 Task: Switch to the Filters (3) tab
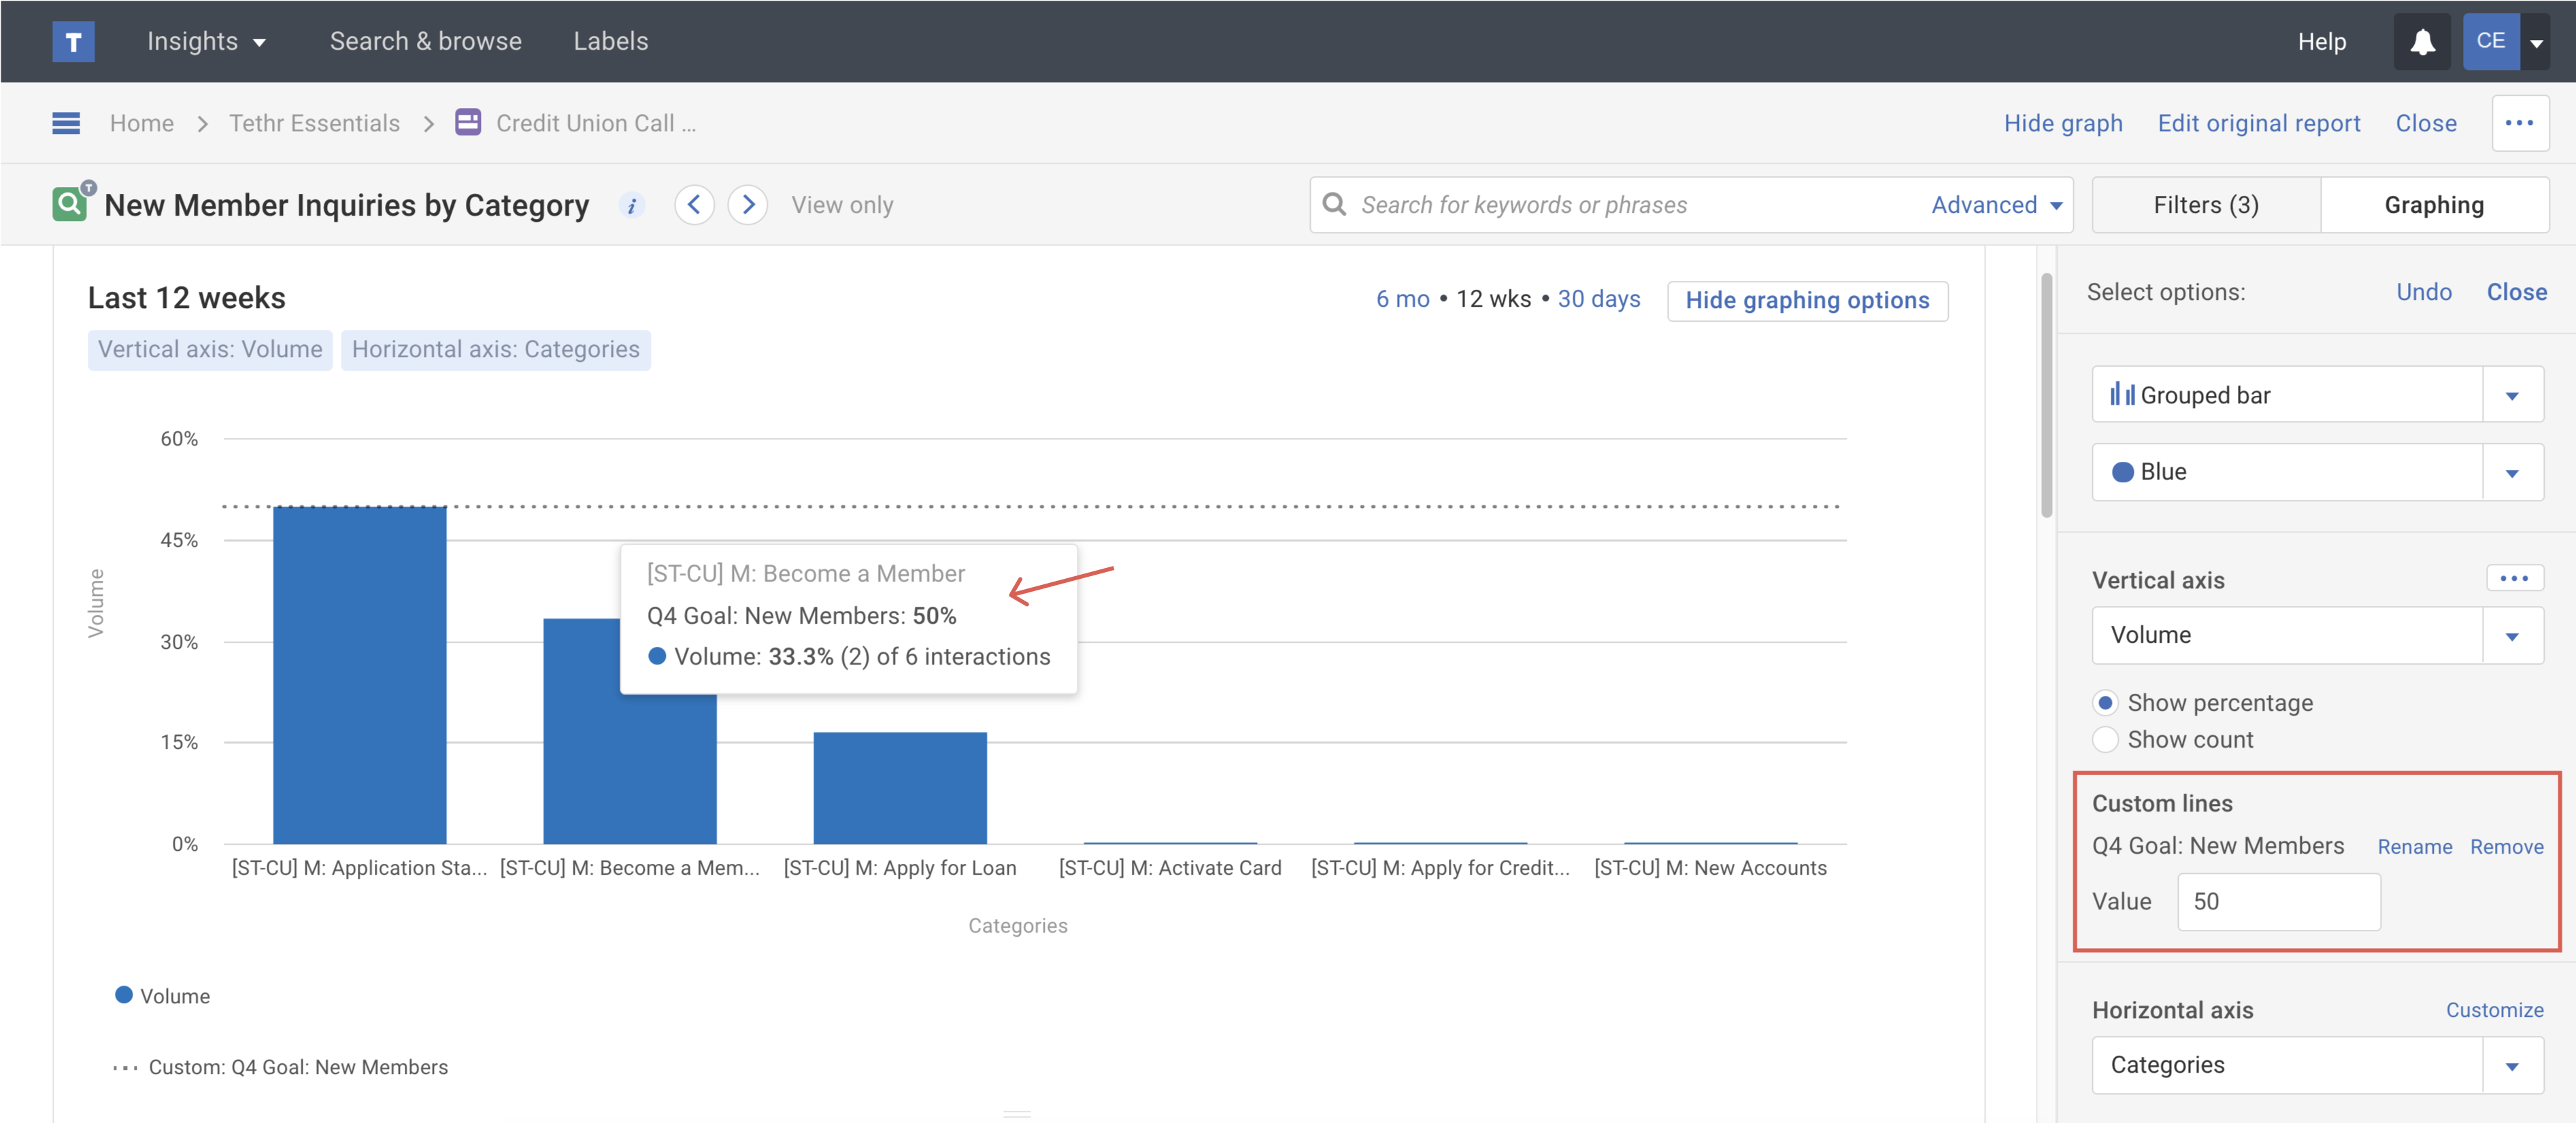[2205, 205]
